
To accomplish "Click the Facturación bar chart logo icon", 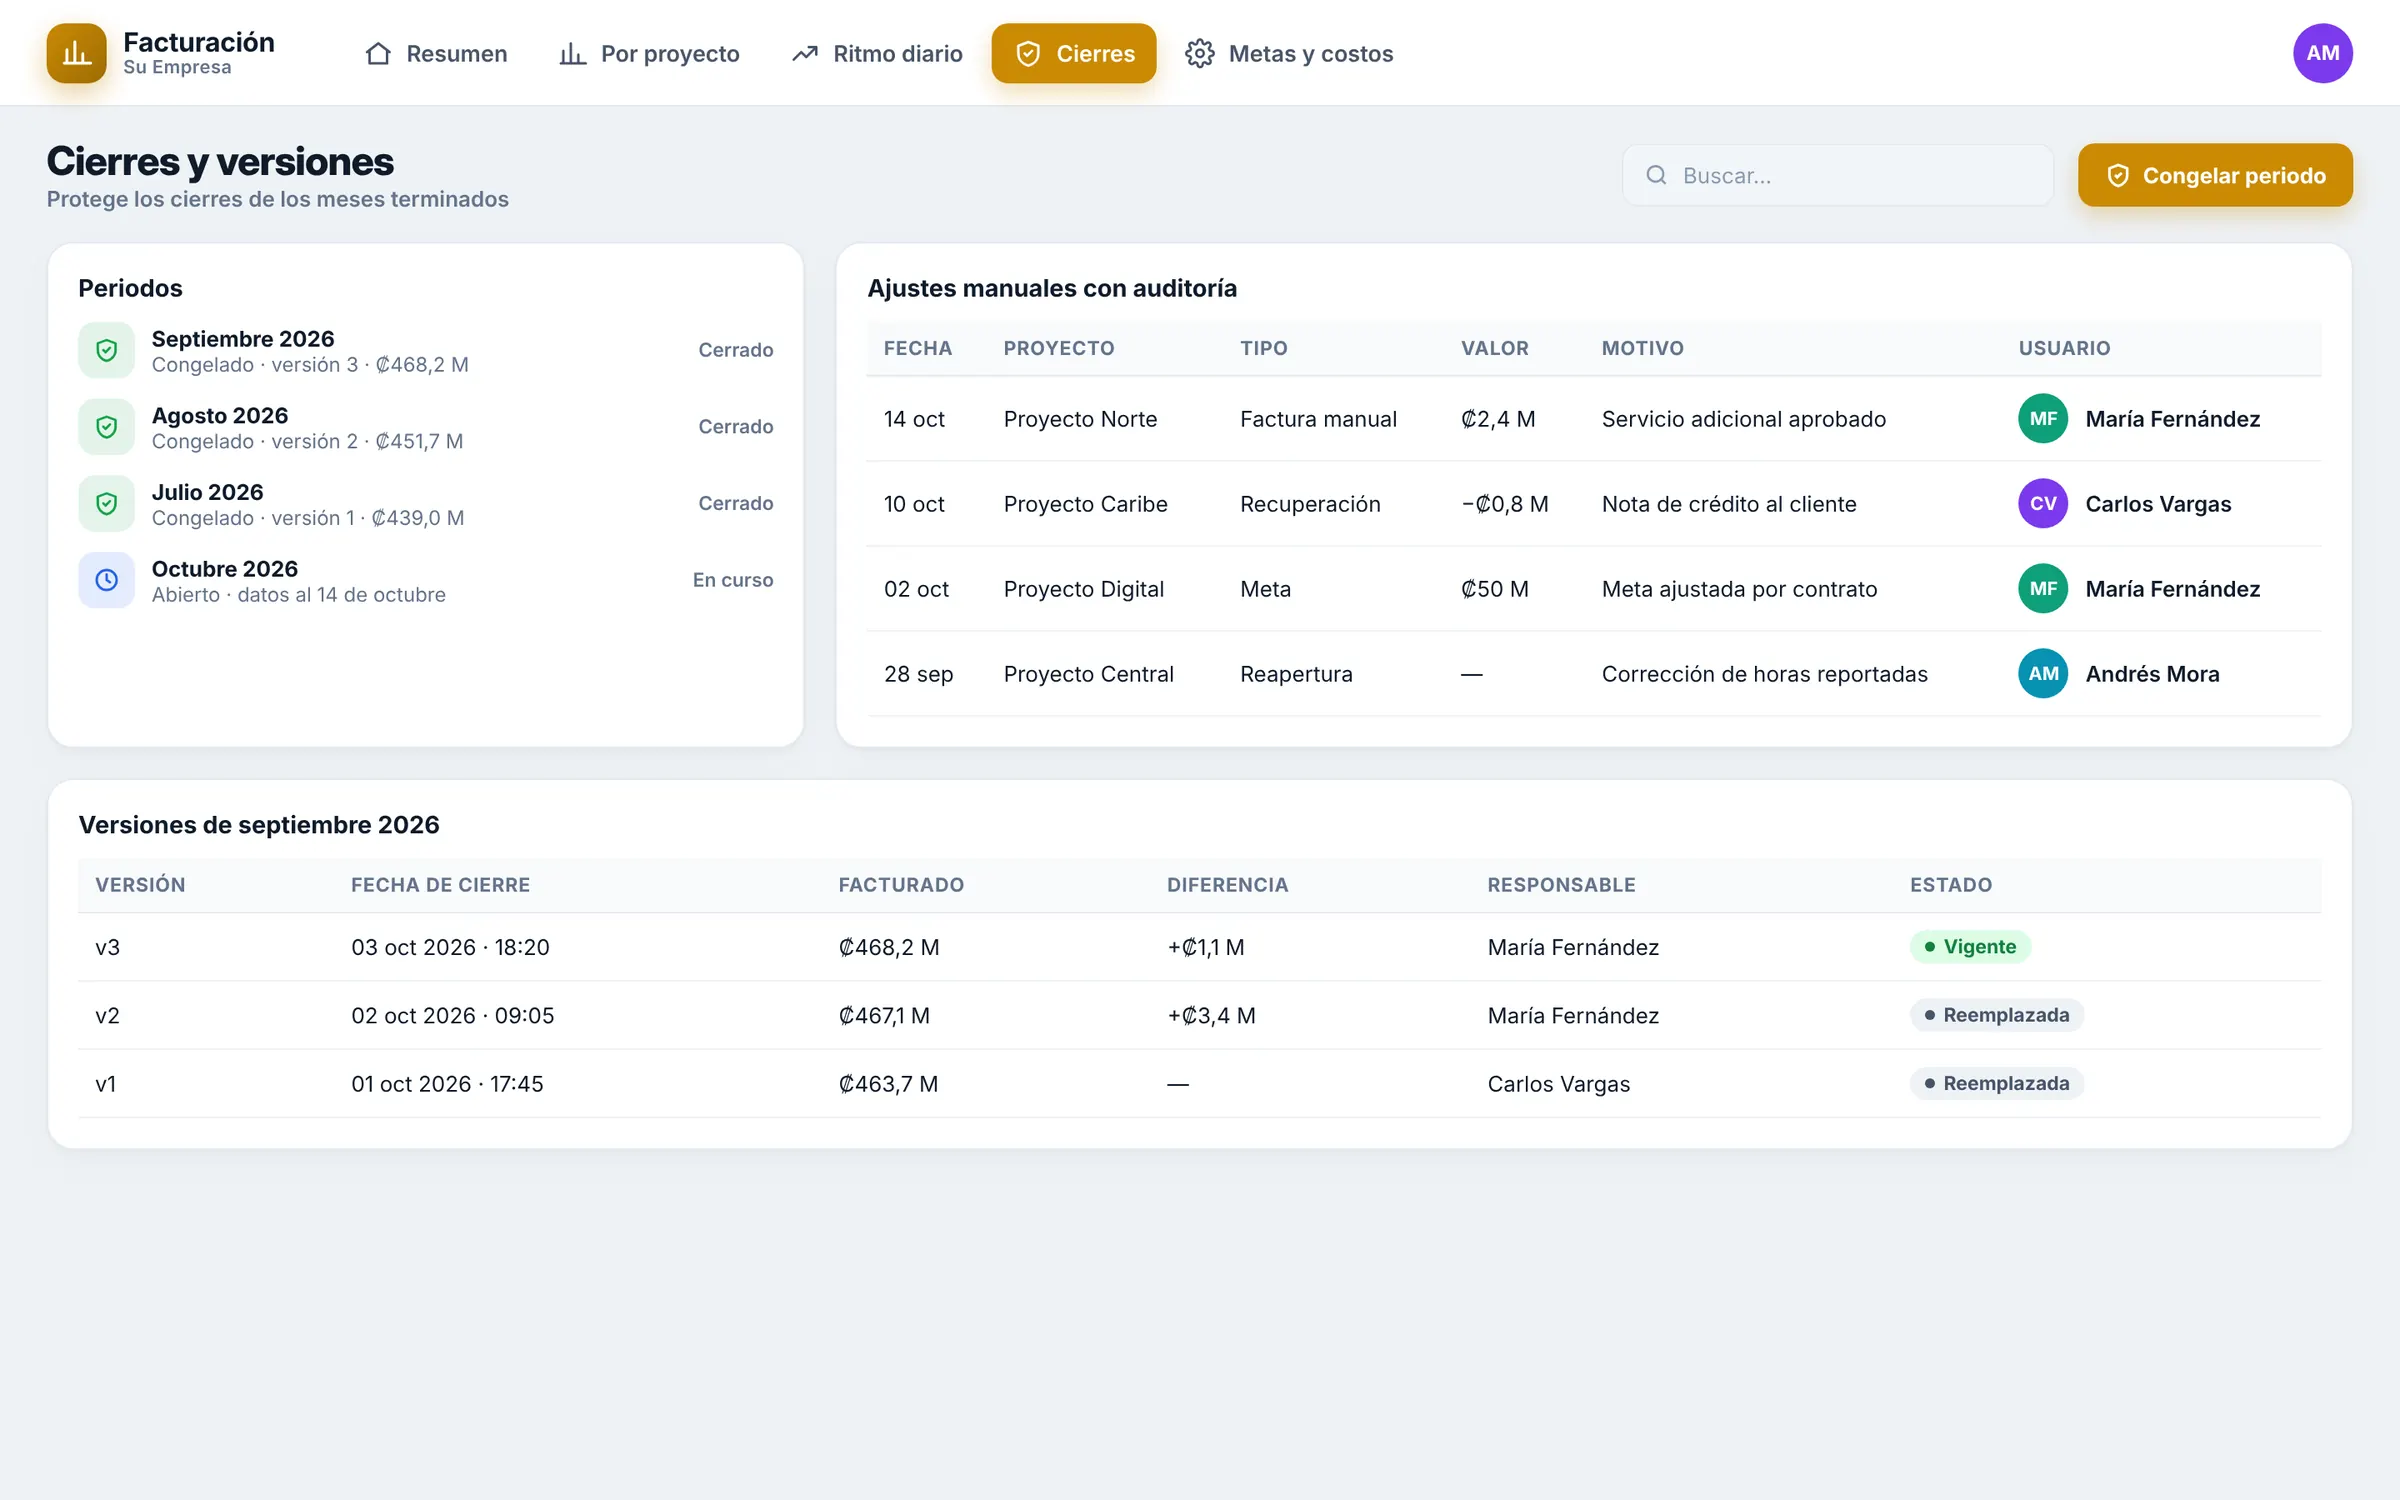I will pyautogui.click(x=76, y=53).
